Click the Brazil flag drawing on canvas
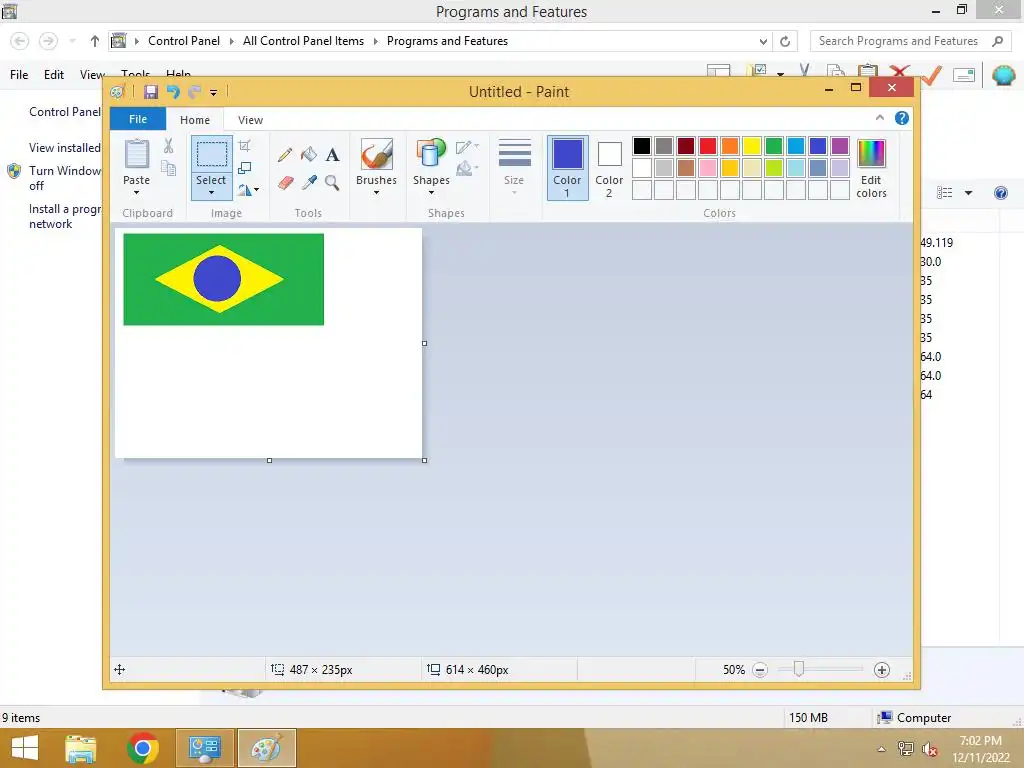 [x=223, y=280]
